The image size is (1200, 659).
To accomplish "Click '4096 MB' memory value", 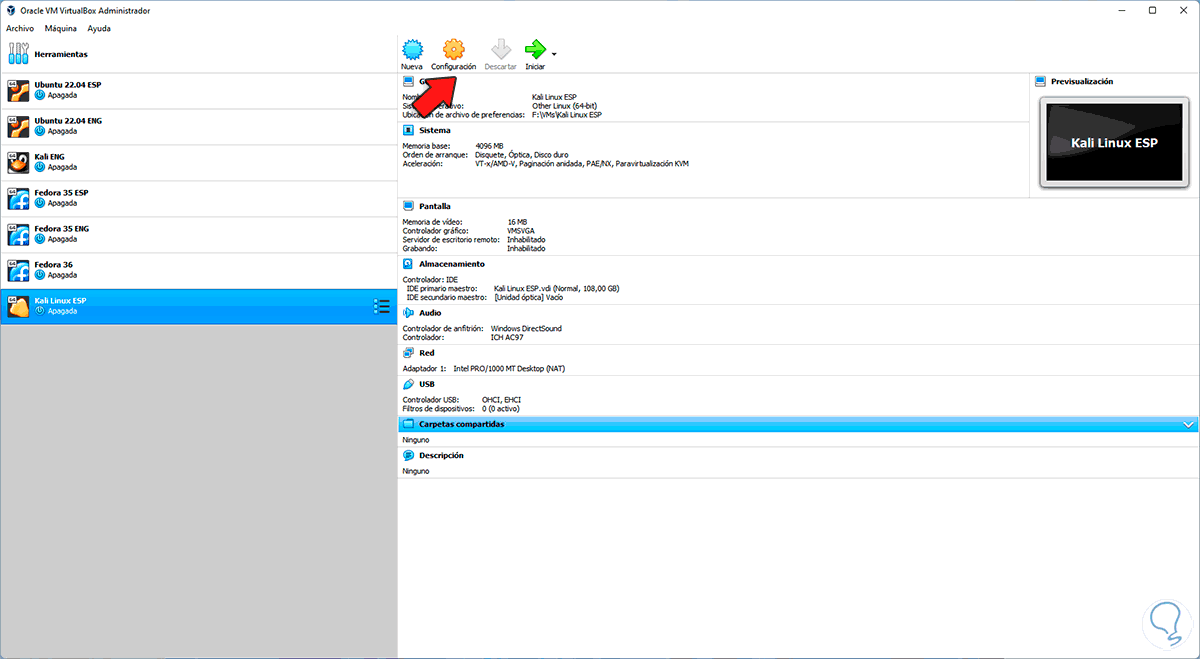I will click(x=490, y=146).
